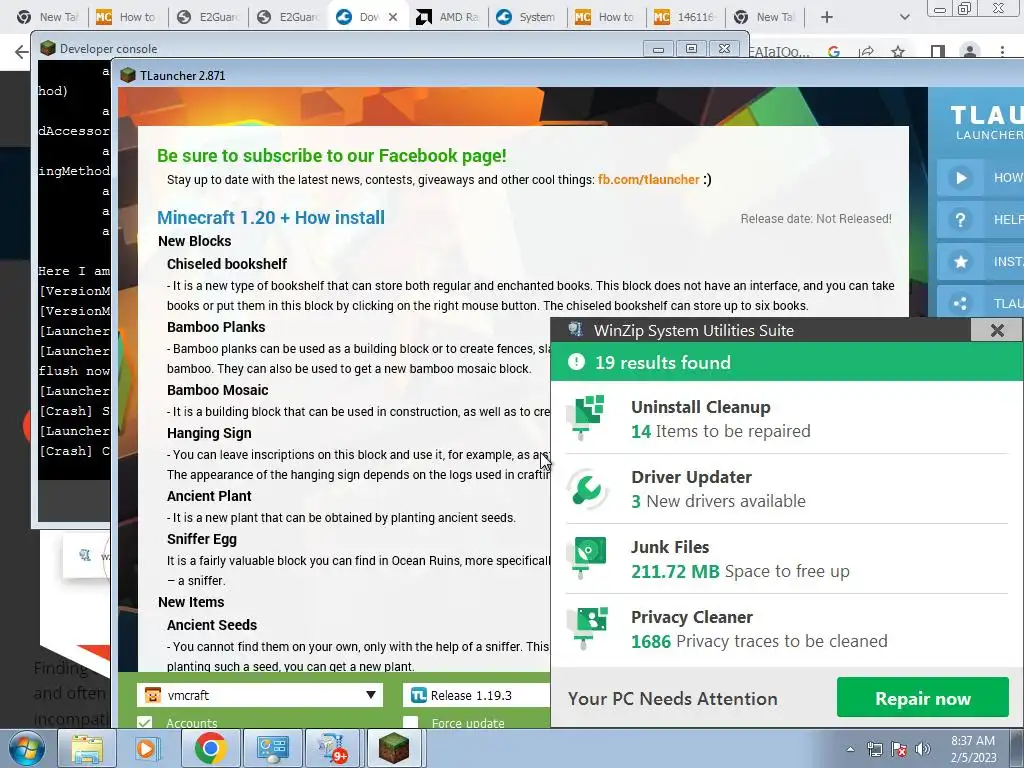Maximize the Developer console window

point(691,48)
